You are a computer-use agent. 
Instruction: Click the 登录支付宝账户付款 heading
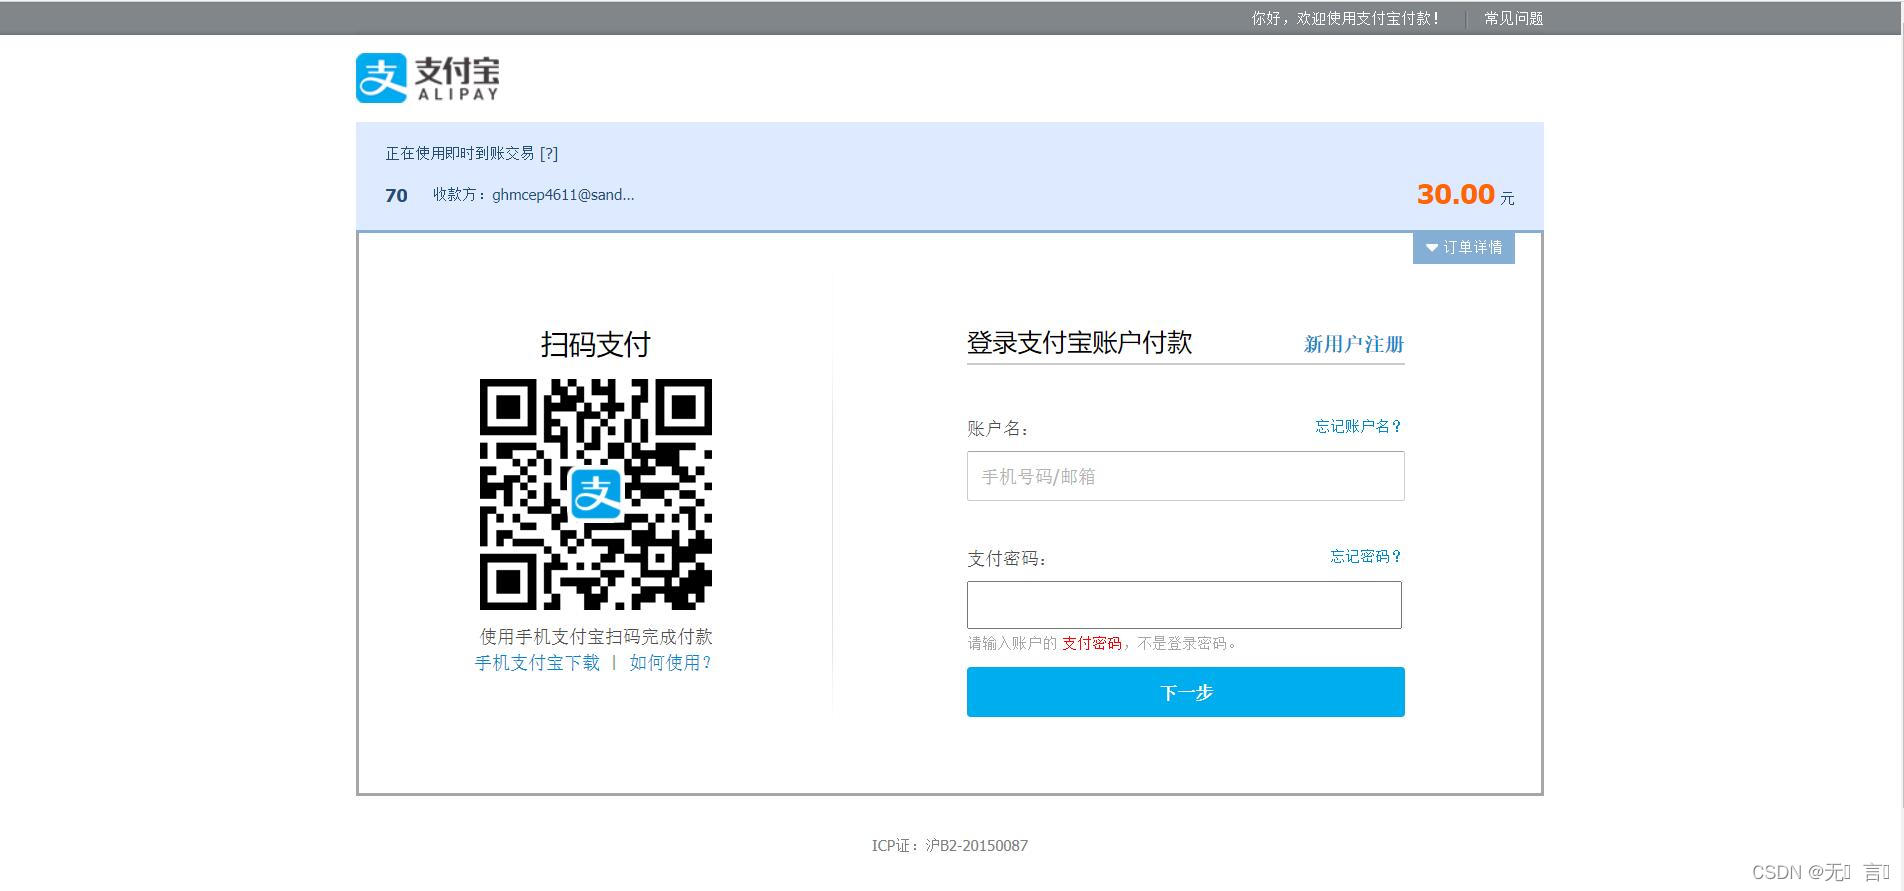pyautogui.click(x=1079, y=343)
